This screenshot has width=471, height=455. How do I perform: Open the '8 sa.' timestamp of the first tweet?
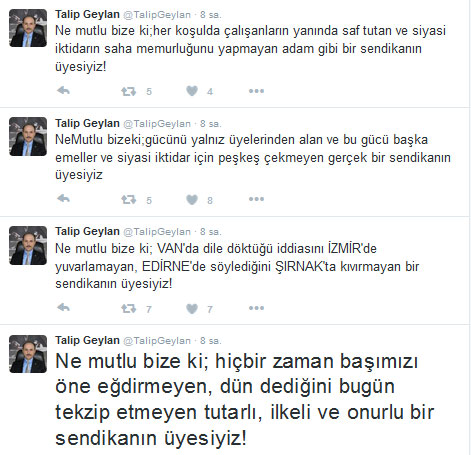click(211, 15)
